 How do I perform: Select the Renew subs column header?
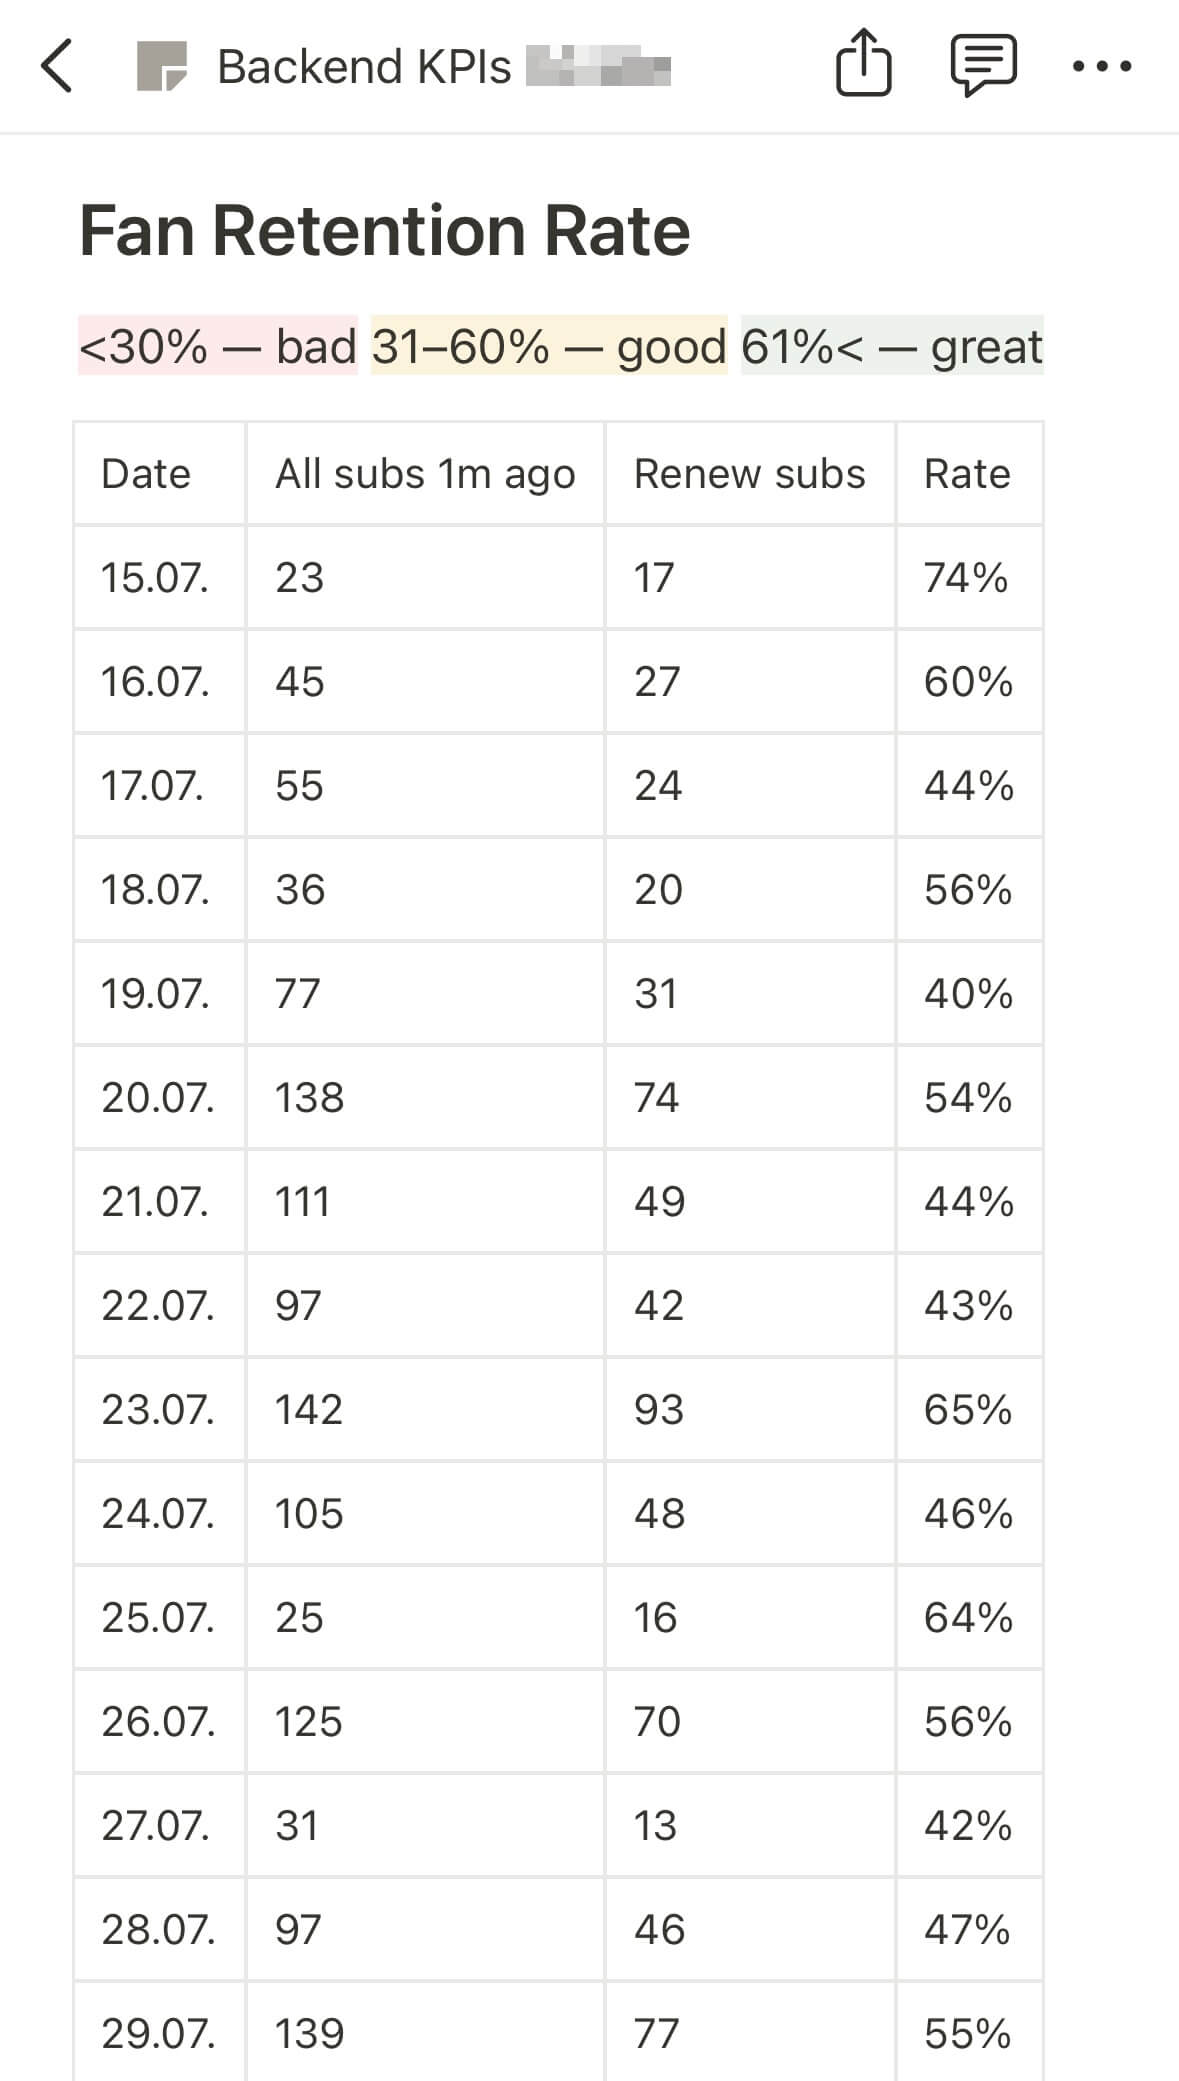point(749,473)
